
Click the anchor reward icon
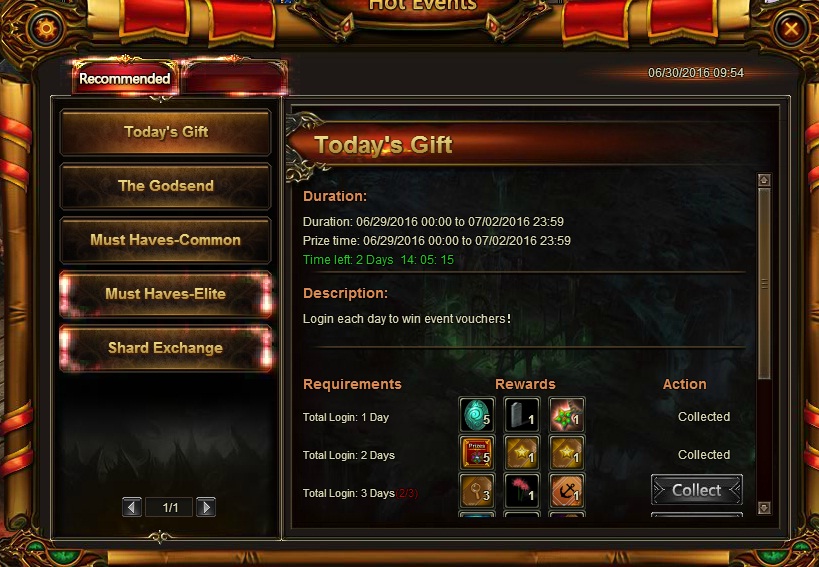(567, 491)
